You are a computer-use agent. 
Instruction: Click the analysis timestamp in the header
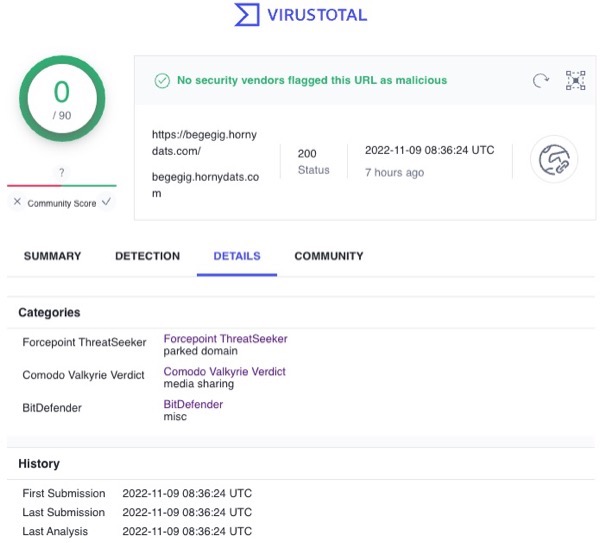tap(429, 150)
